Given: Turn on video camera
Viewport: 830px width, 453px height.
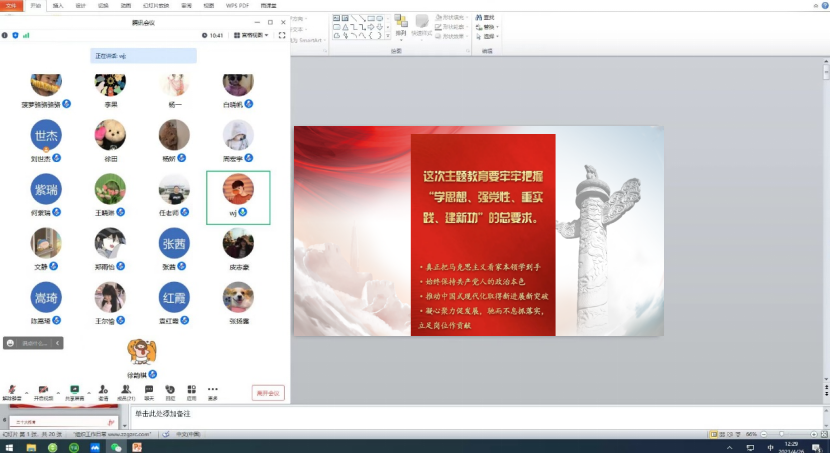Looking at the screenshot, I should 42,390.
